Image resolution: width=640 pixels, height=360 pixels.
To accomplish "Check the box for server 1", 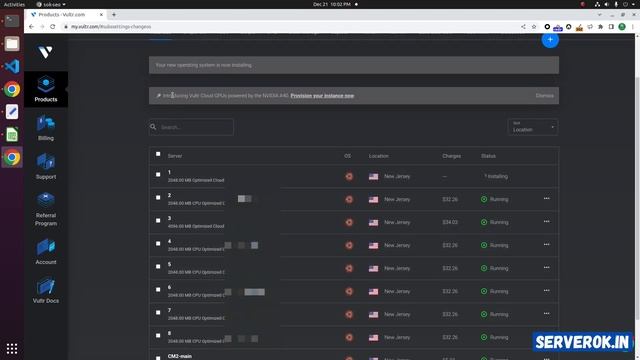I will (x=158, y=174).
